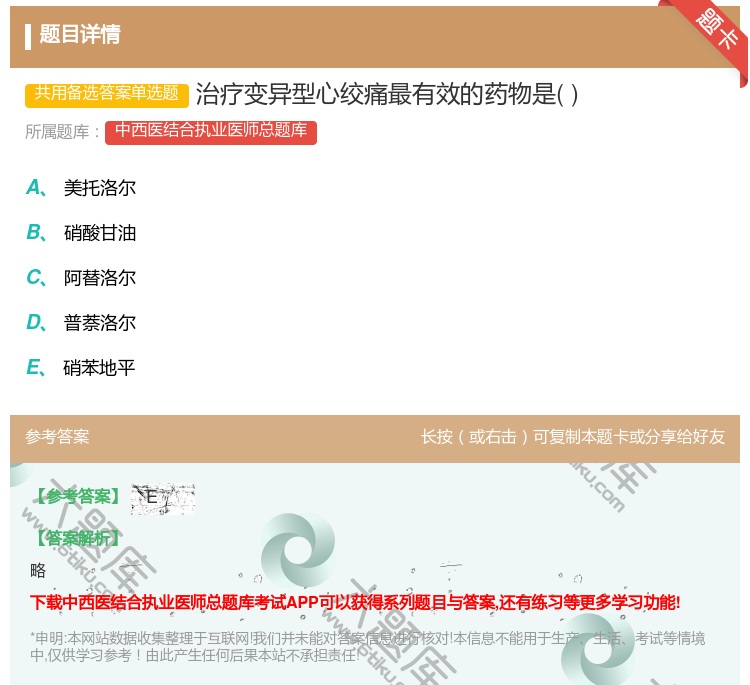Select option D 普萘洛尔
750x685 pixels.
pos(81,323)
